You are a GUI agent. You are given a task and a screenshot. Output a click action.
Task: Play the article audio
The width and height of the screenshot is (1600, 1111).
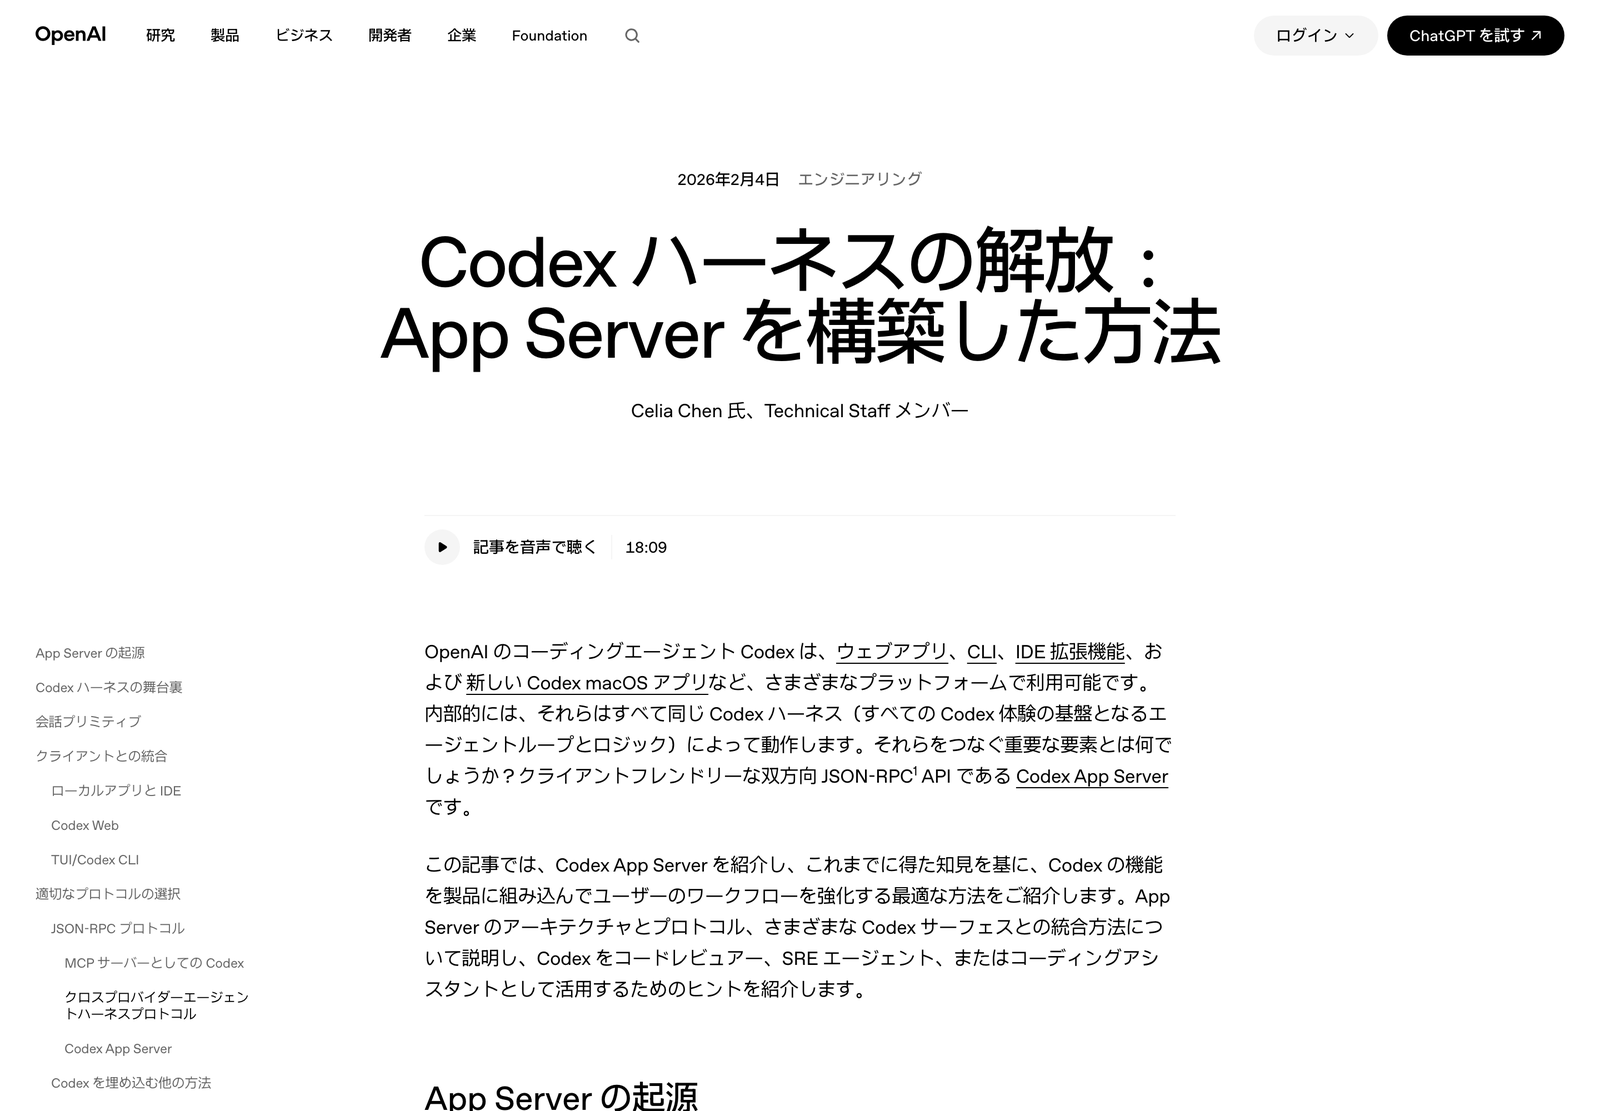pyautogui.click(x=442, y=547)
